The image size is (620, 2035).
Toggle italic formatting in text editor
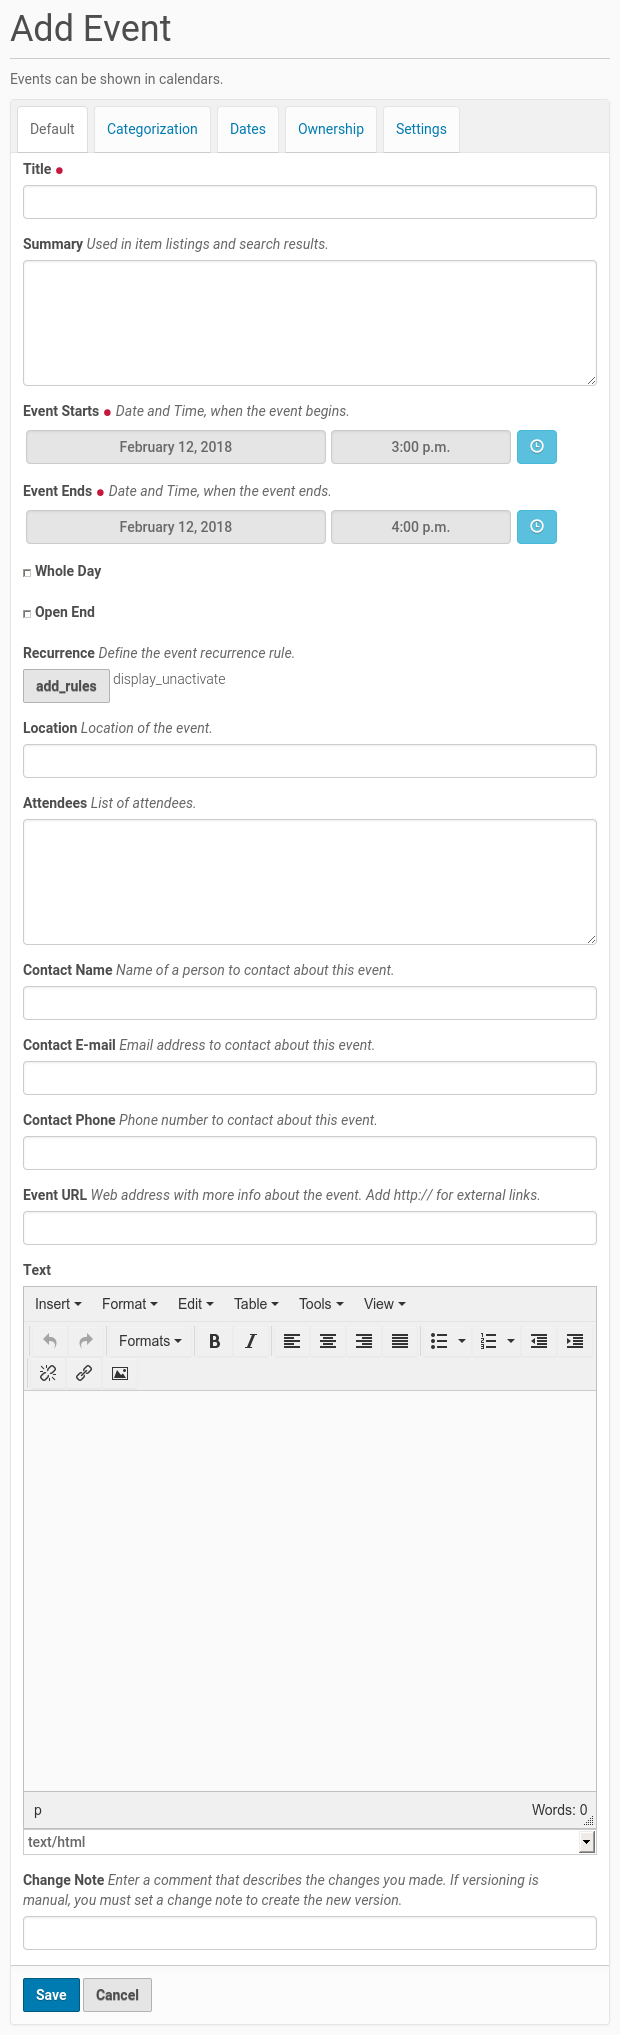[251, 1341]
